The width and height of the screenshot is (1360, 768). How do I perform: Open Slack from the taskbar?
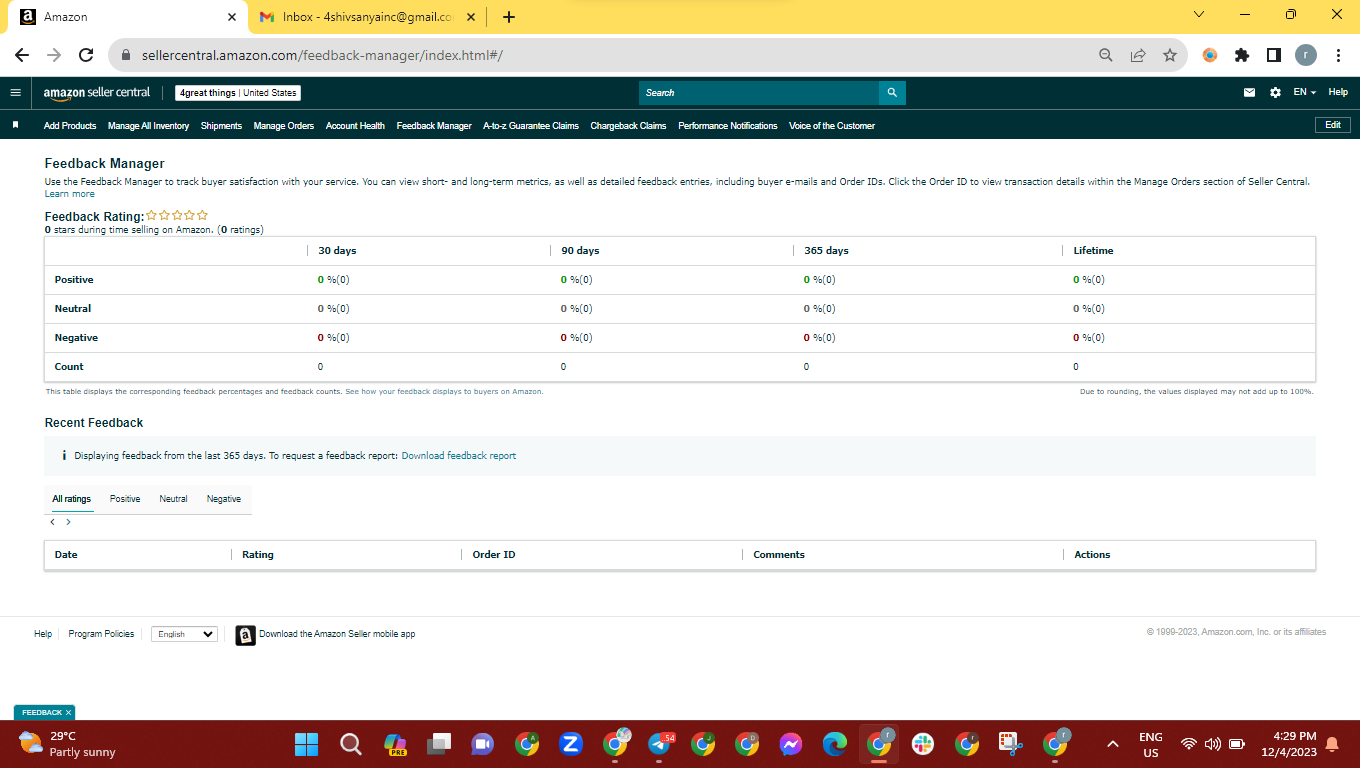point(922,744)
